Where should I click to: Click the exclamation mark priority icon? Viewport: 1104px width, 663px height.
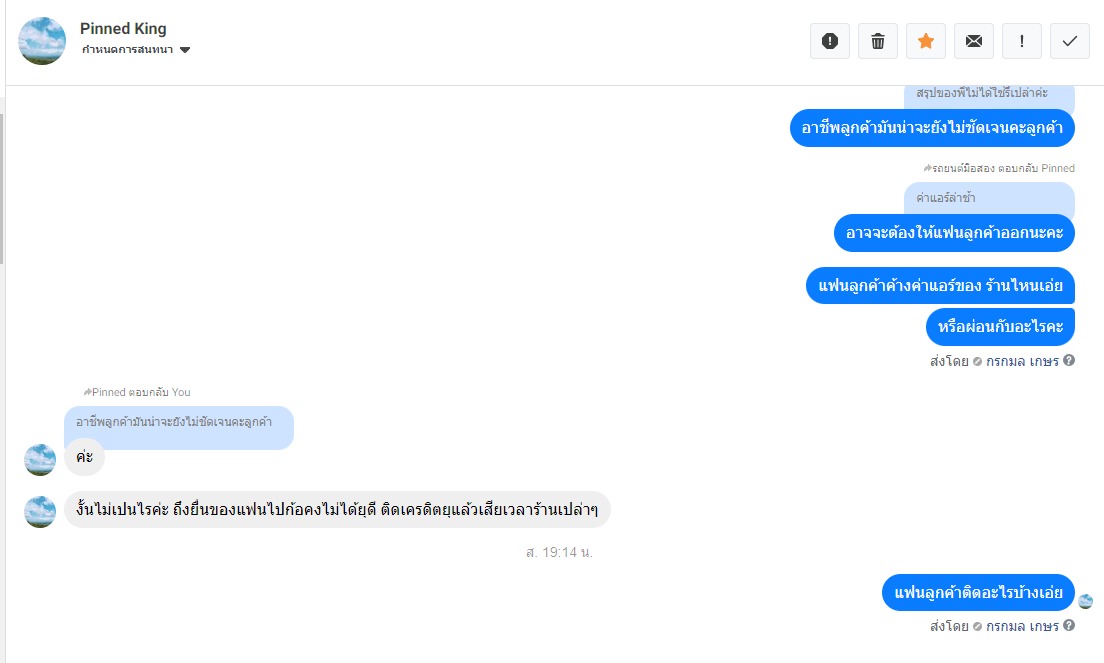click(1022, 41)
